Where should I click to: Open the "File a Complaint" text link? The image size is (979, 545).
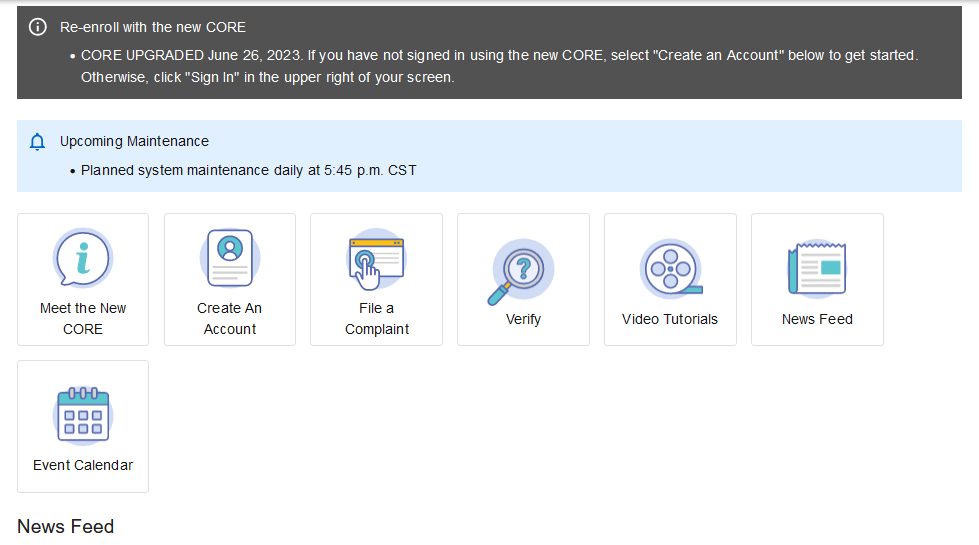point(377,318)
